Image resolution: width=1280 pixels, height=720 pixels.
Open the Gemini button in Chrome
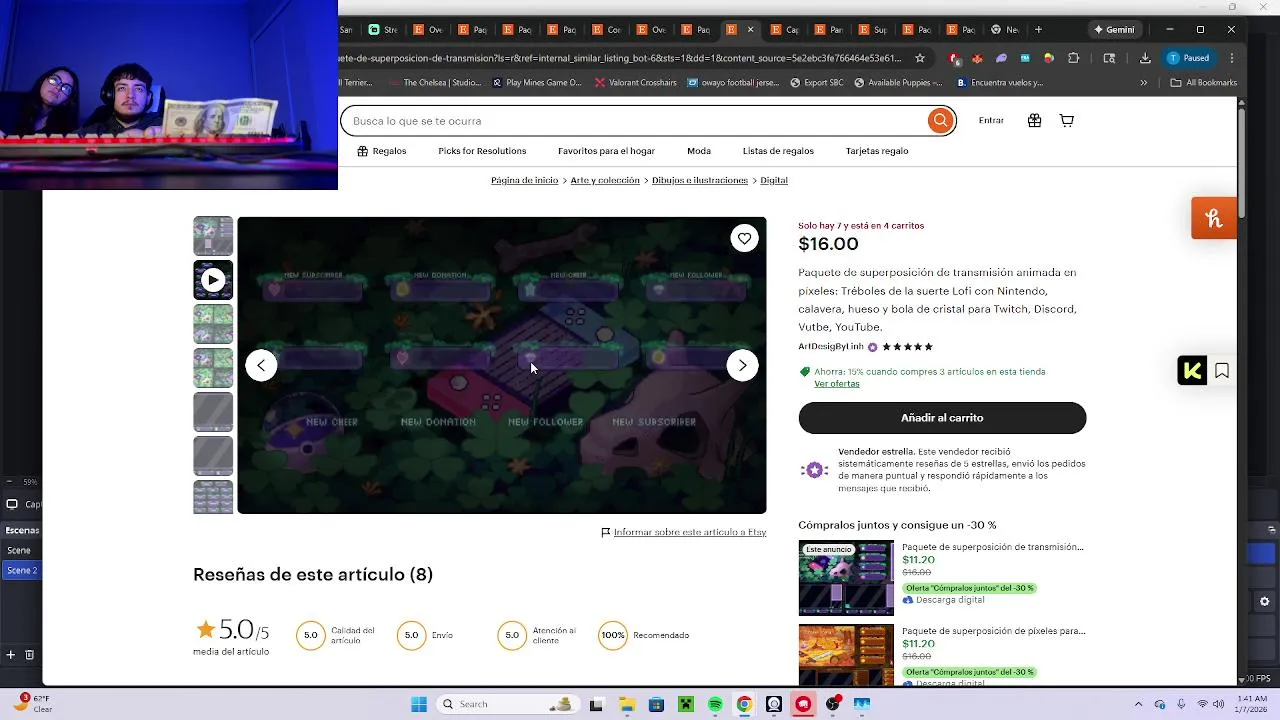1114,29
